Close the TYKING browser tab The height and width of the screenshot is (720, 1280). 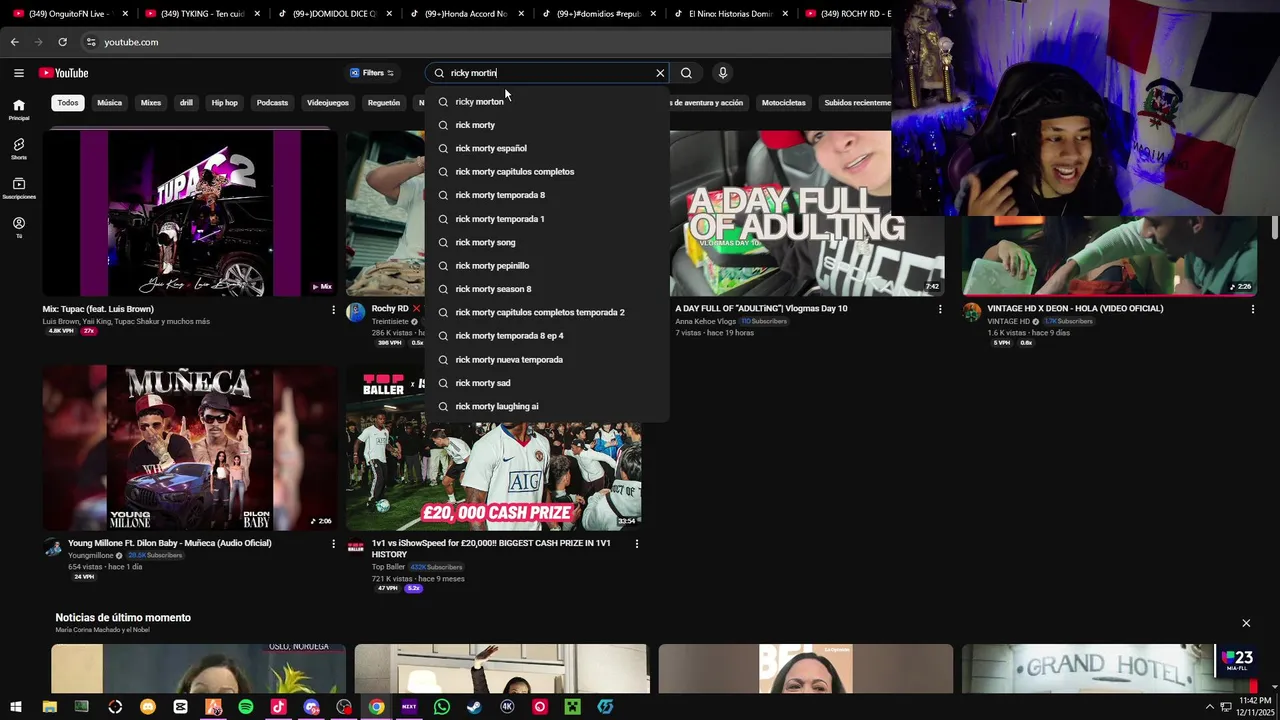257,14
